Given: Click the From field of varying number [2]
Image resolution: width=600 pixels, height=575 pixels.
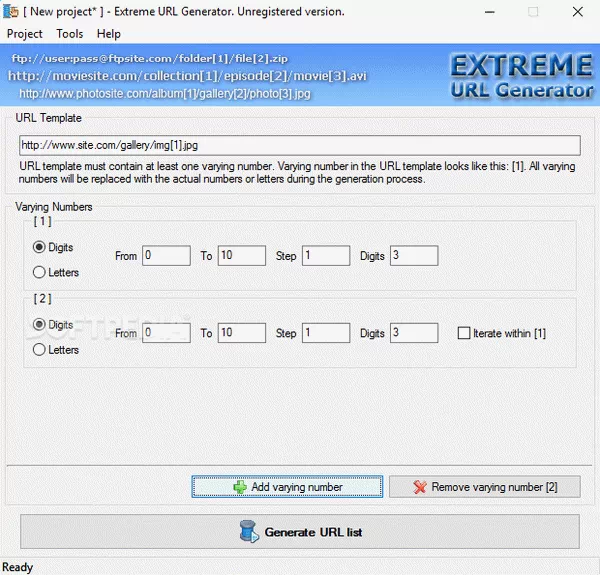Looking at the screenshot, I should (x=166, y=333).
